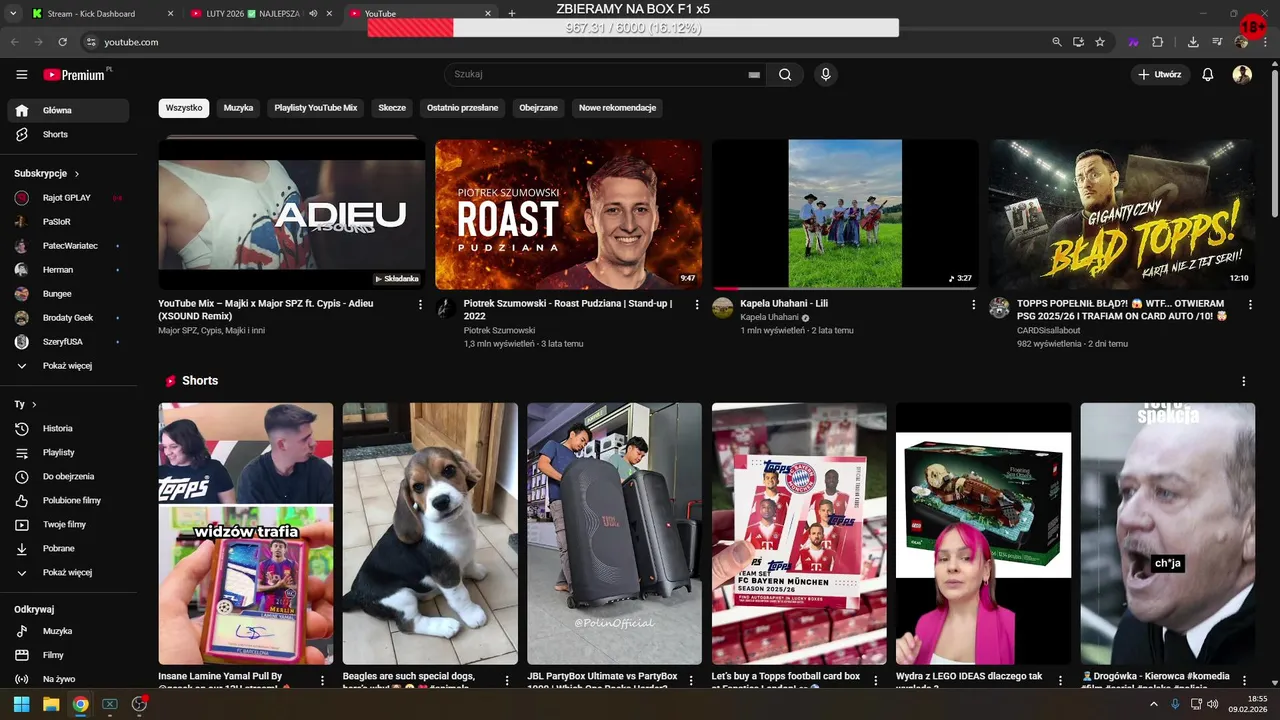Open the Shorts shelf options menu
The image size is (1280, 720).
pyautogui.click(x=1244, y=381)
